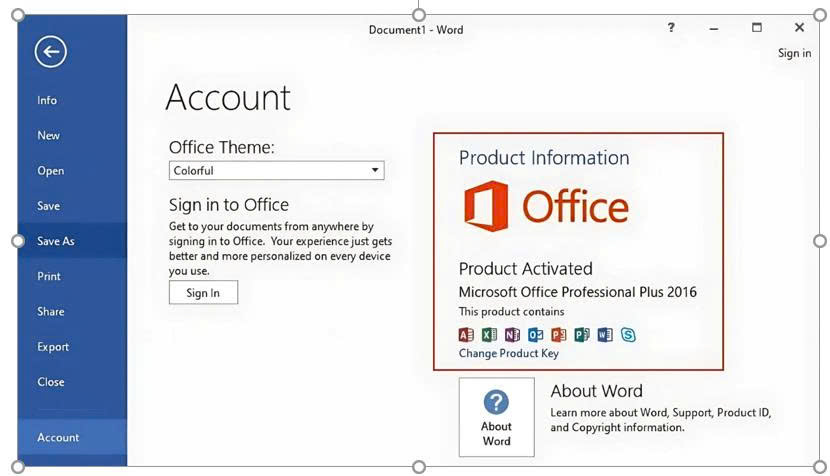Click the Document1 - Word title

(416, 30)
